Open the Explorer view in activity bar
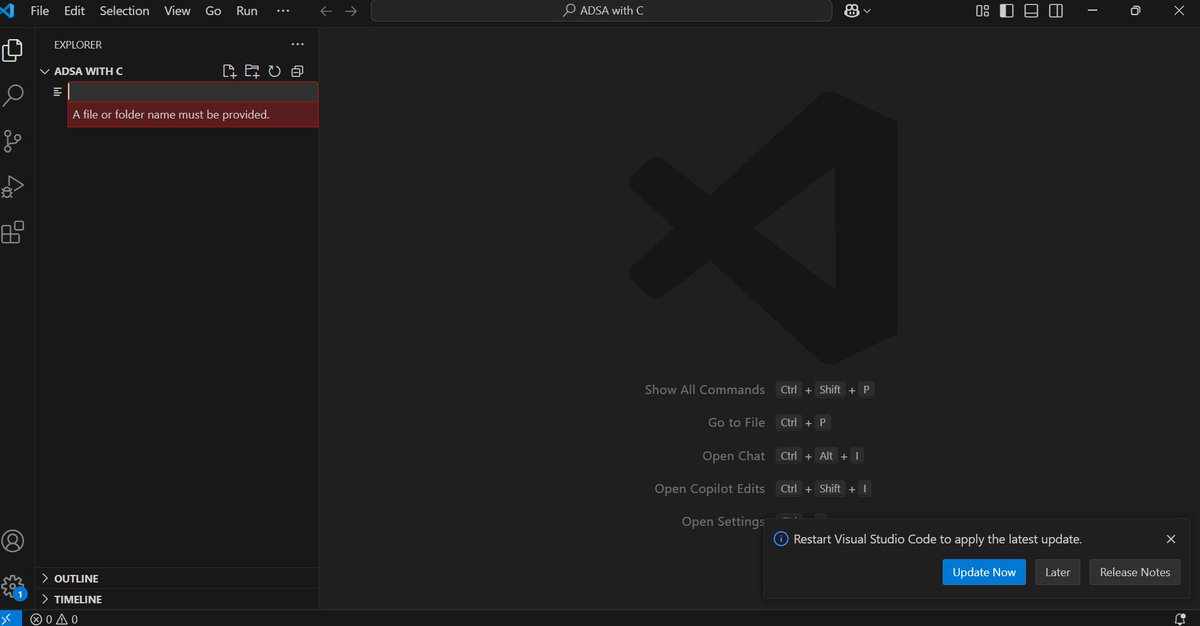Screen dimensions: 1200x626 (13, 50)
